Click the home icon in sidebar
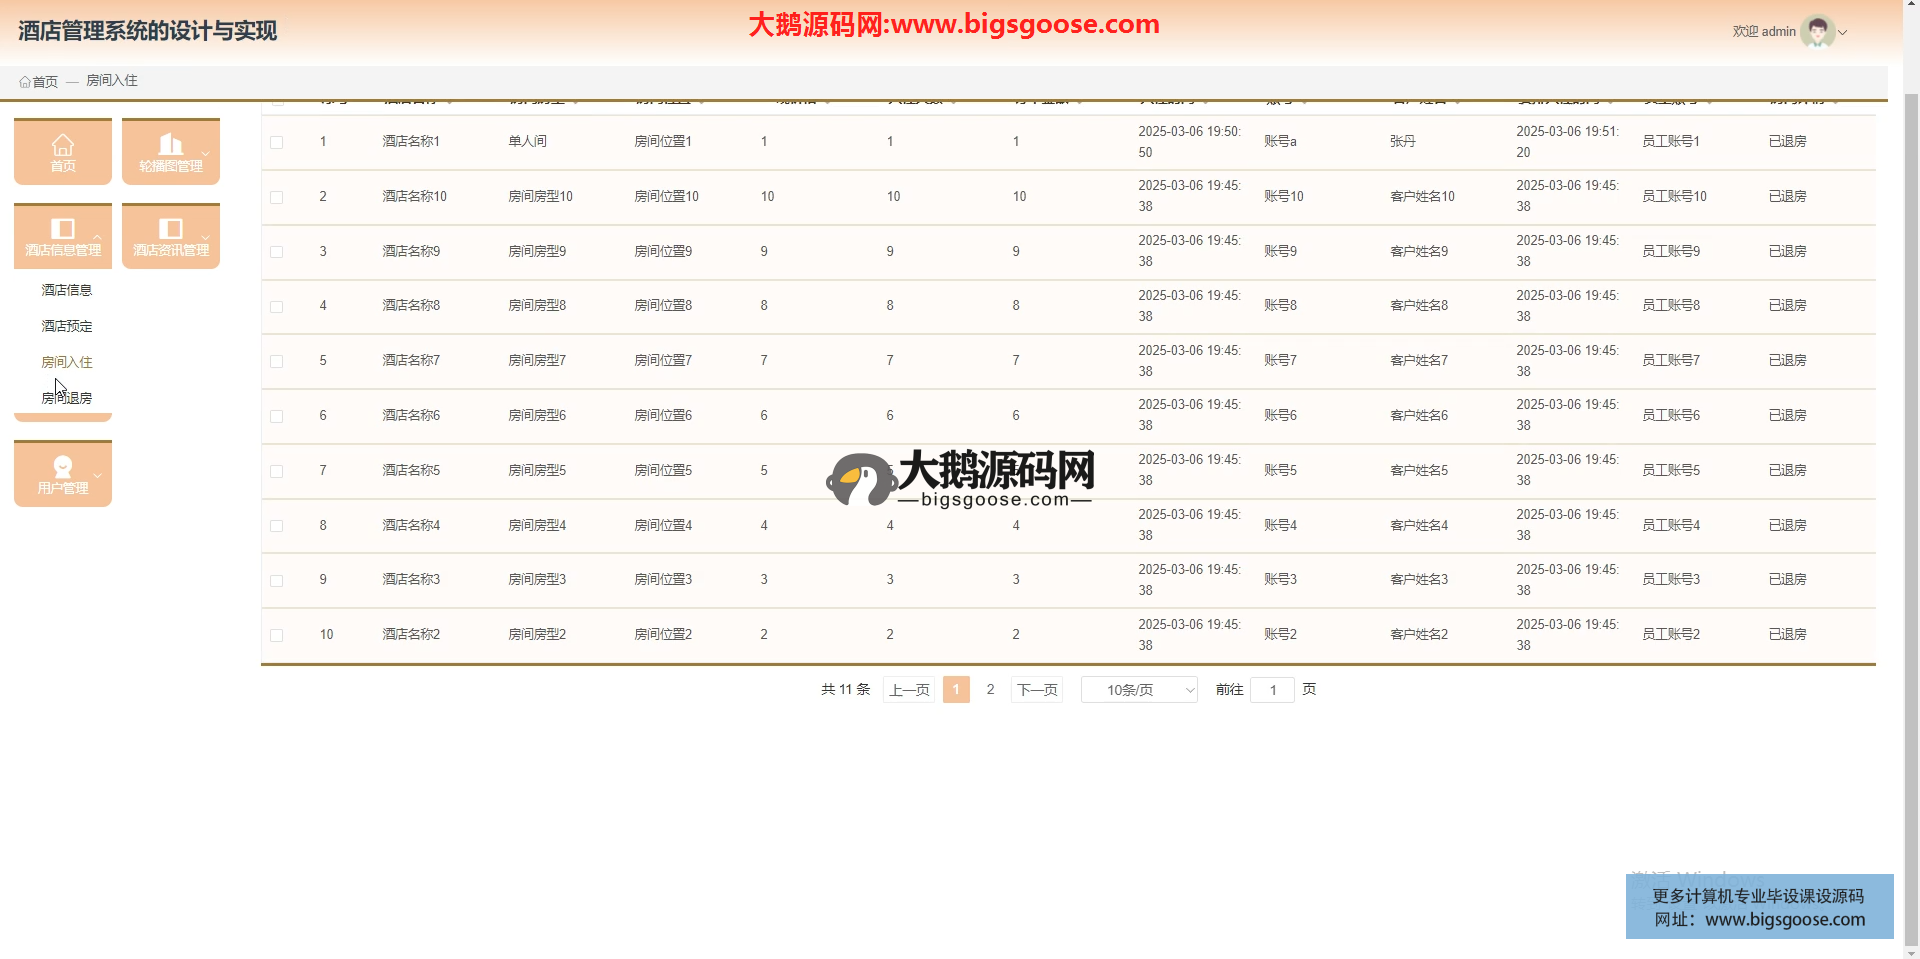The image size is (1920, 959). click(x=63, y=145)
